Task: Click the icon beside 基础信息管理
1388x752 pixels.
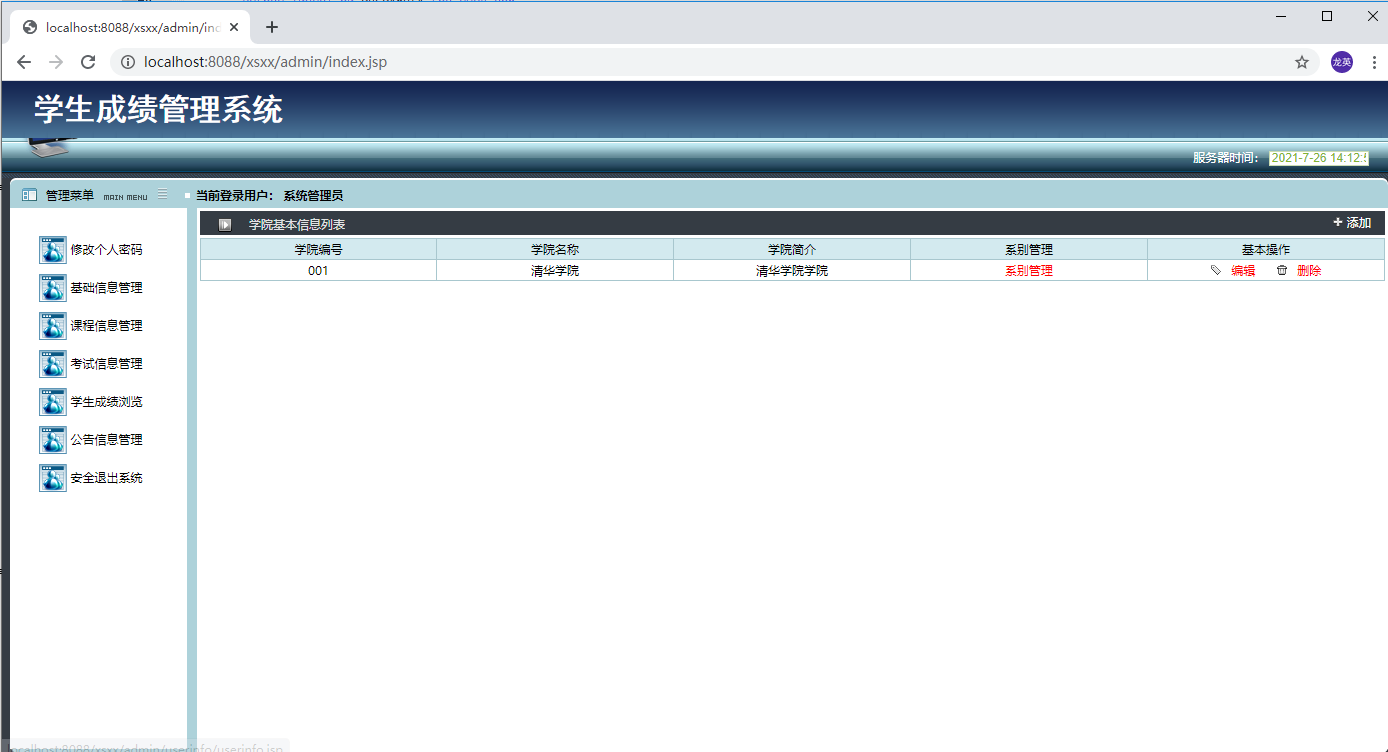Action: point(53,288)
